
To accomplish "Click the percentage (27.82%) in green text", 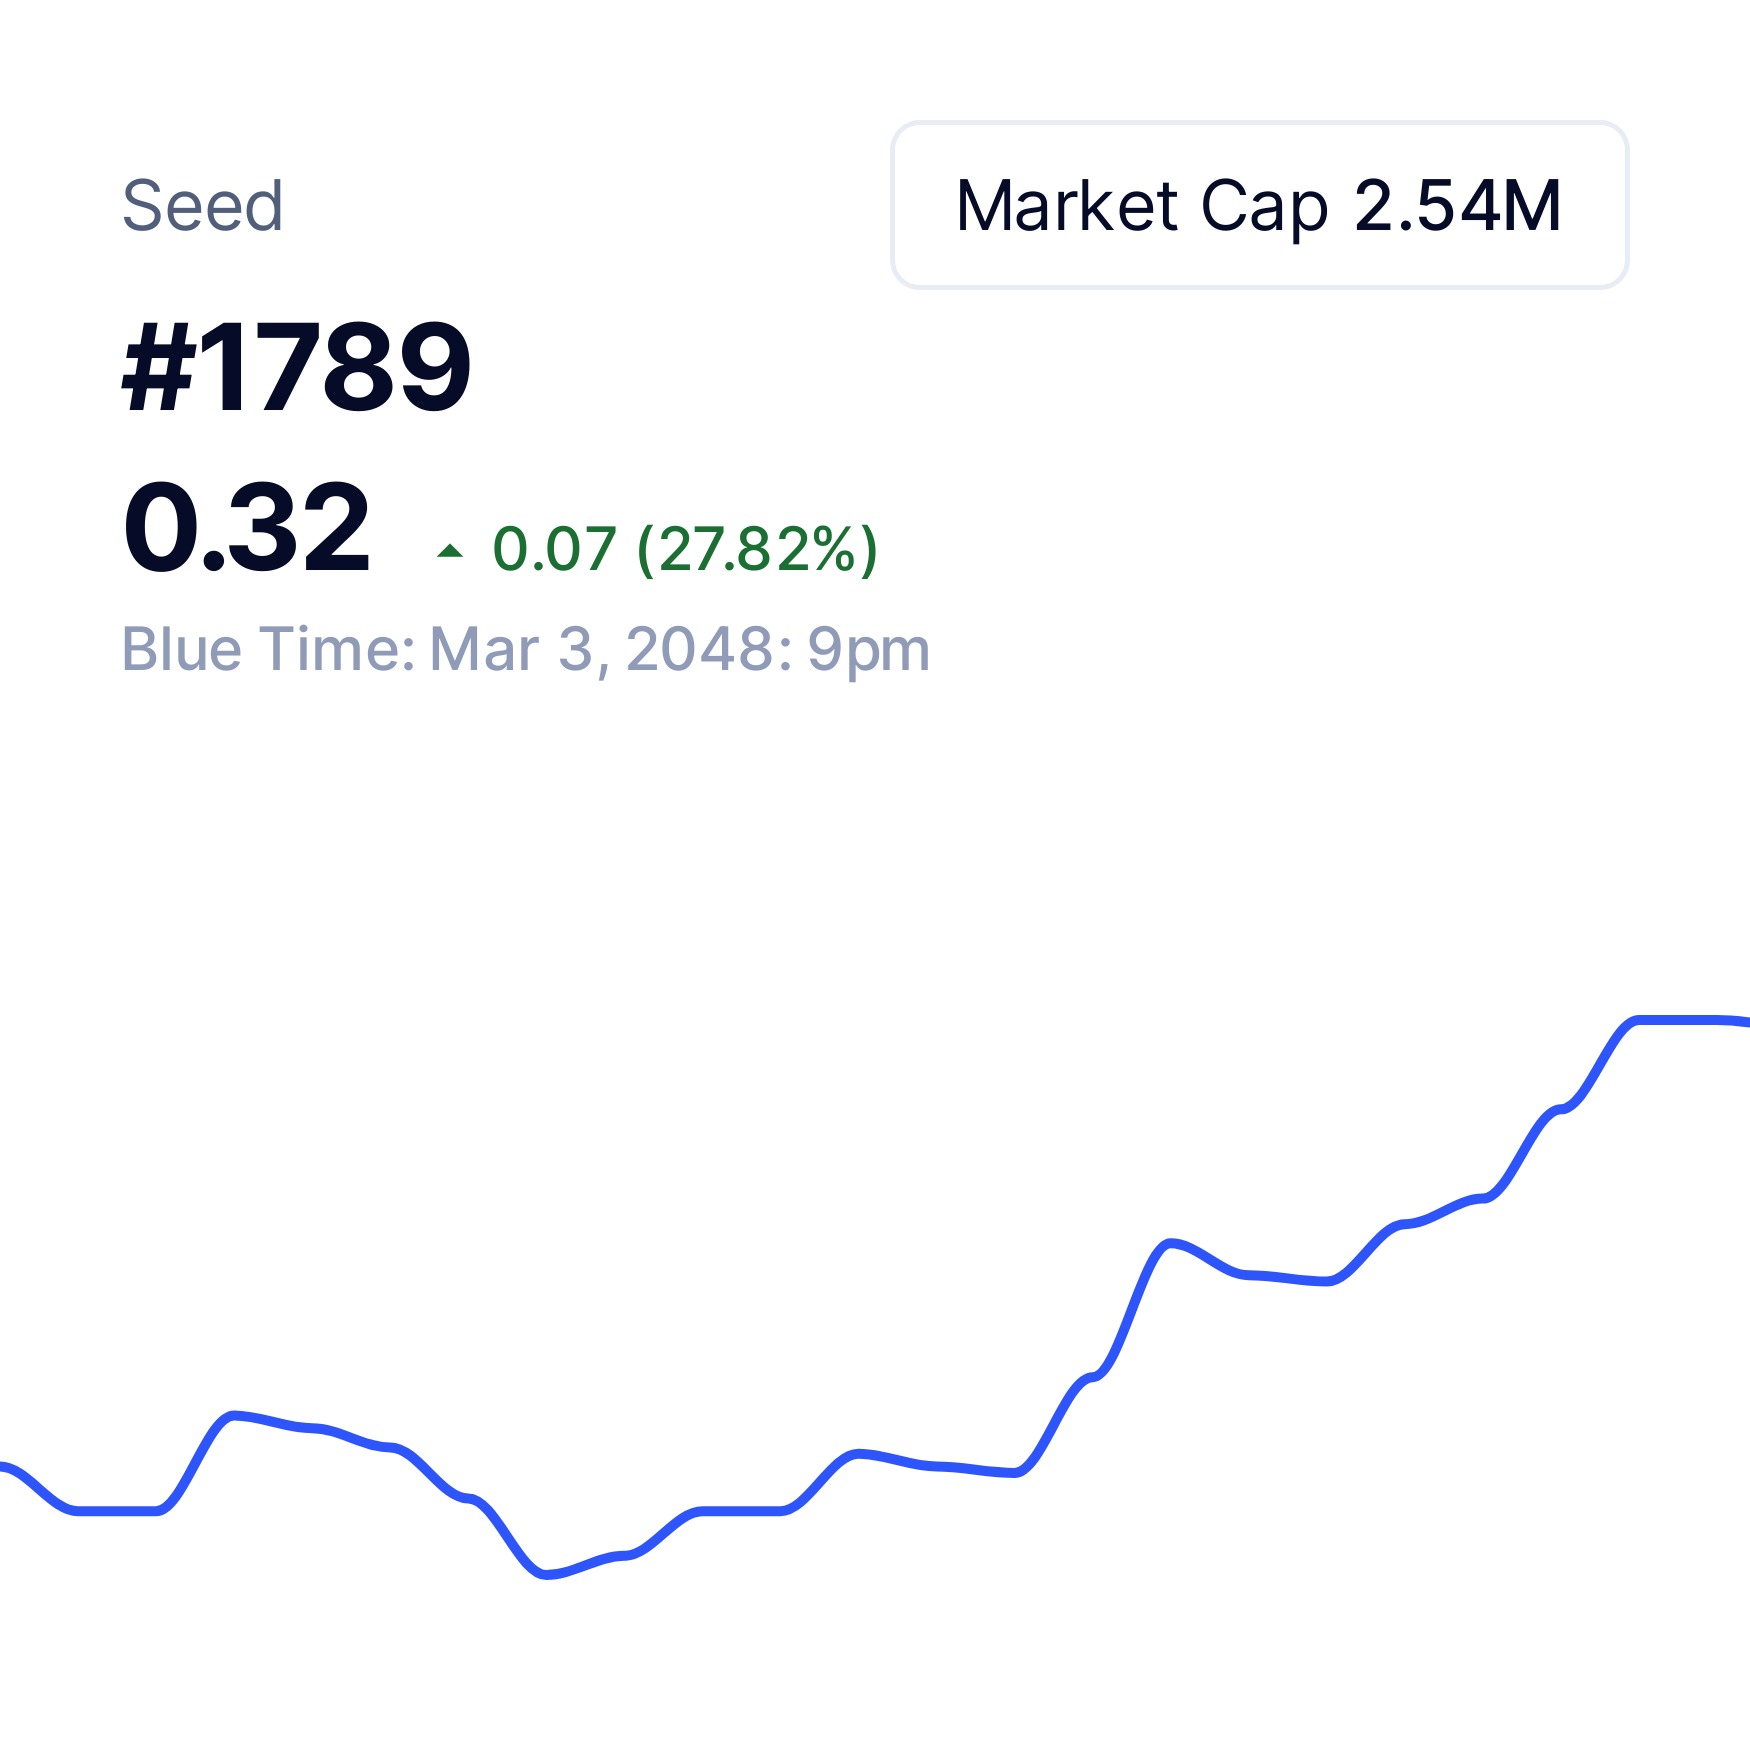I will click(757, 549).
